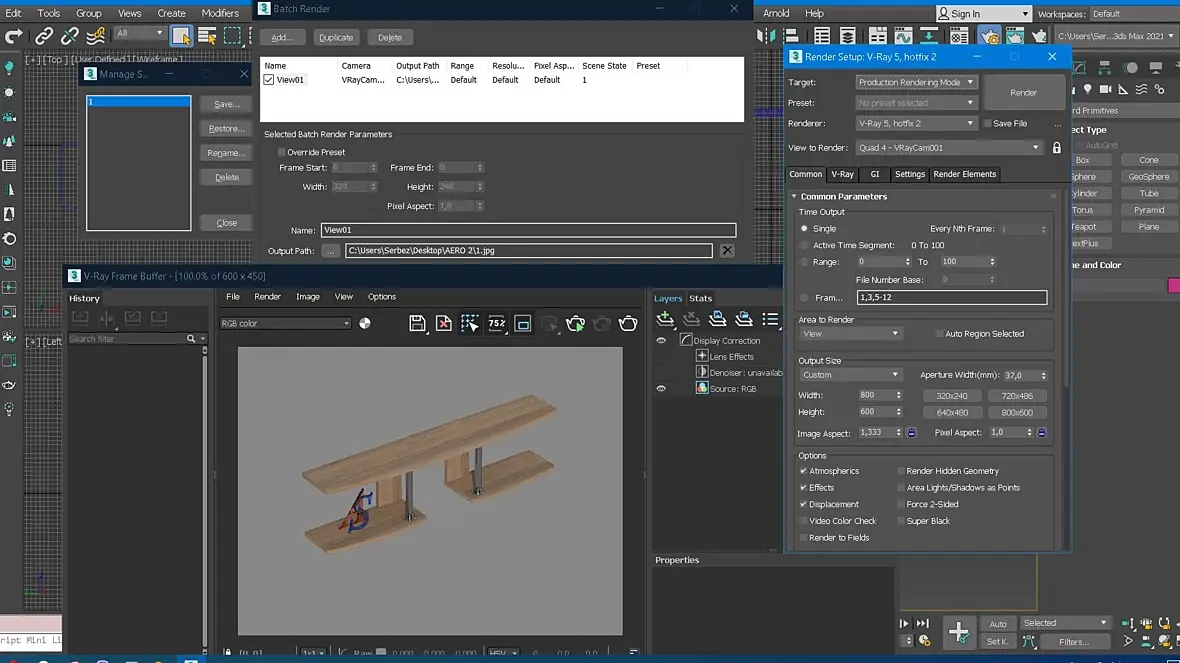The width and height of the screenshot is (1180, 663).
Task: Click the Create layer icon in Layers panel
Action: click(665, 319)
